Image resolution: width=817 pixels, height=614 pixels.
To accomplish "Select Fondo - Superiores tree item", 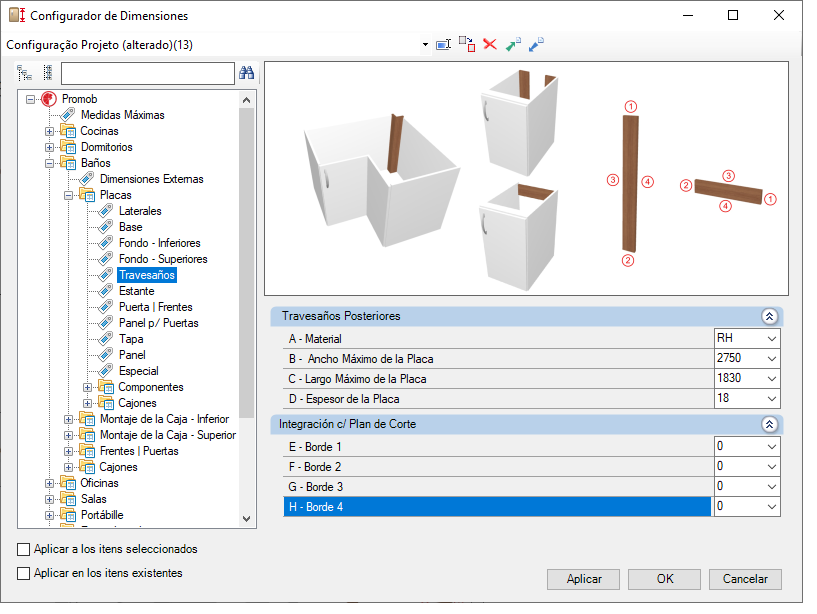I will click(x=163, y=259).
